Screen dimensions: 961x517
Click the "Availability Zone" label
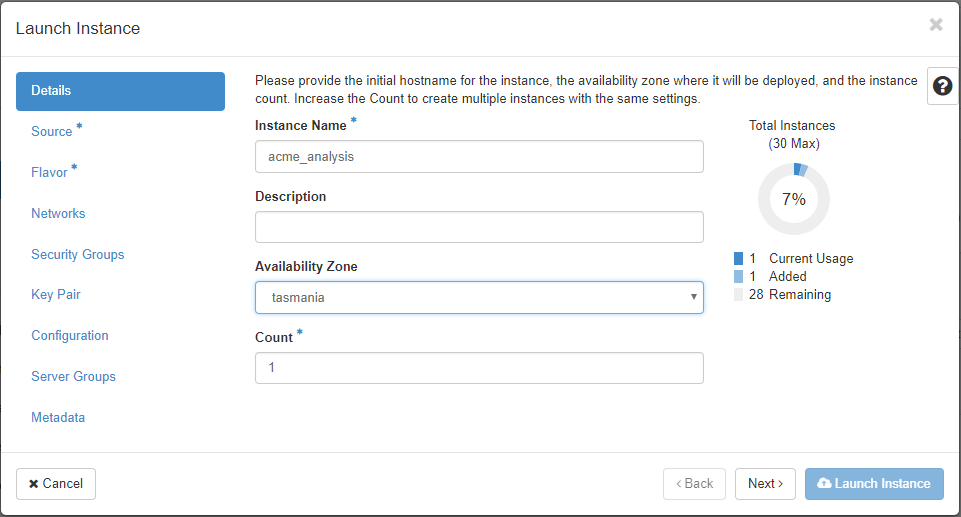(x=306, y=266)
